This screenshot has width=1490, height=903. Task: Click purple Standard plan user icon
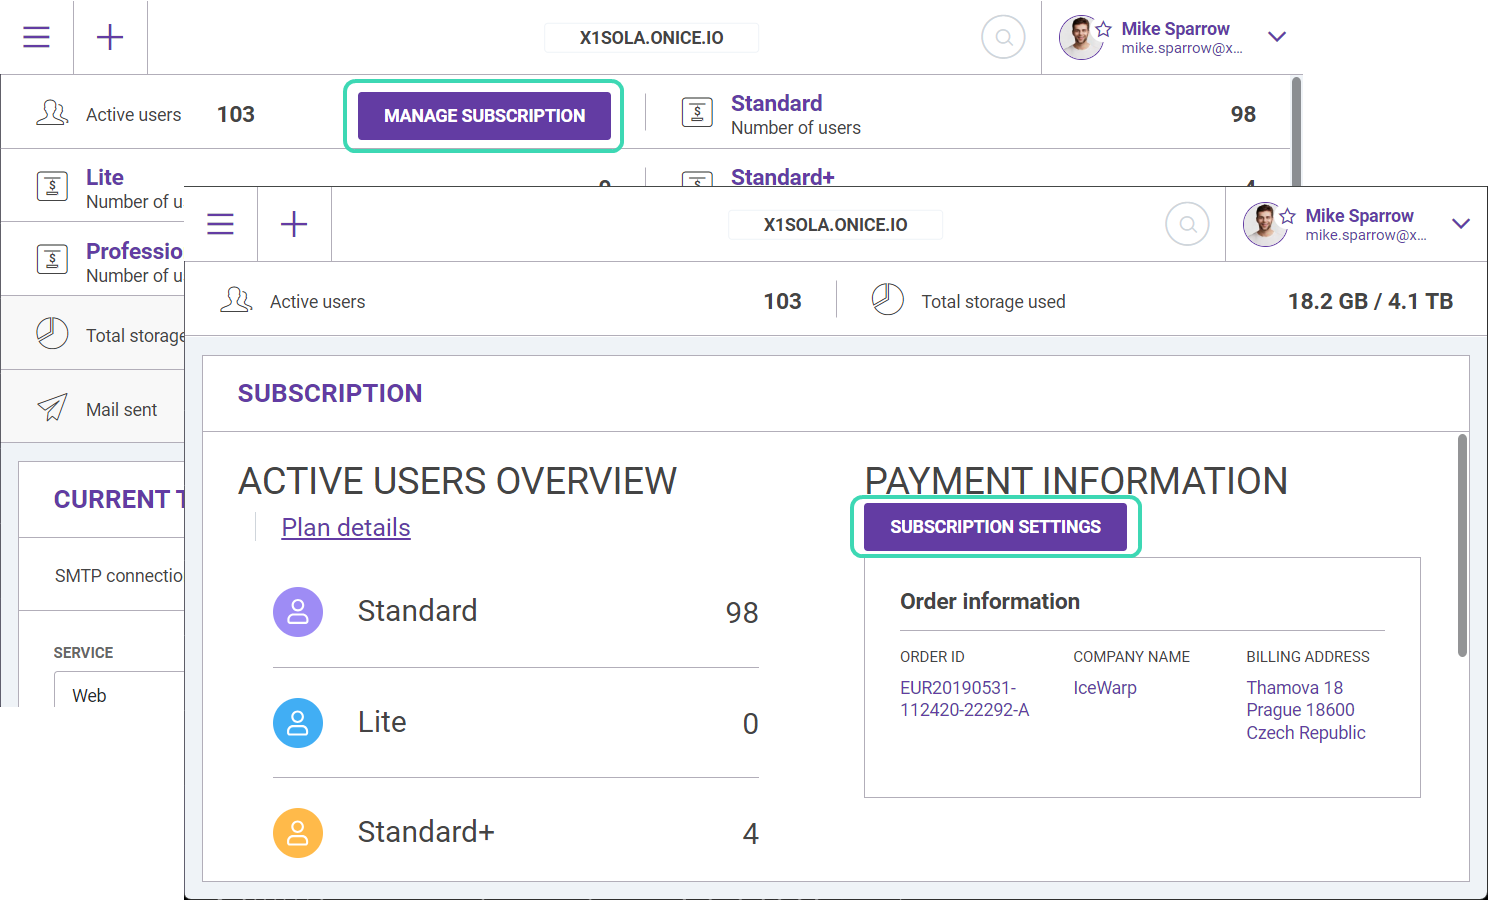pos(298,612)
